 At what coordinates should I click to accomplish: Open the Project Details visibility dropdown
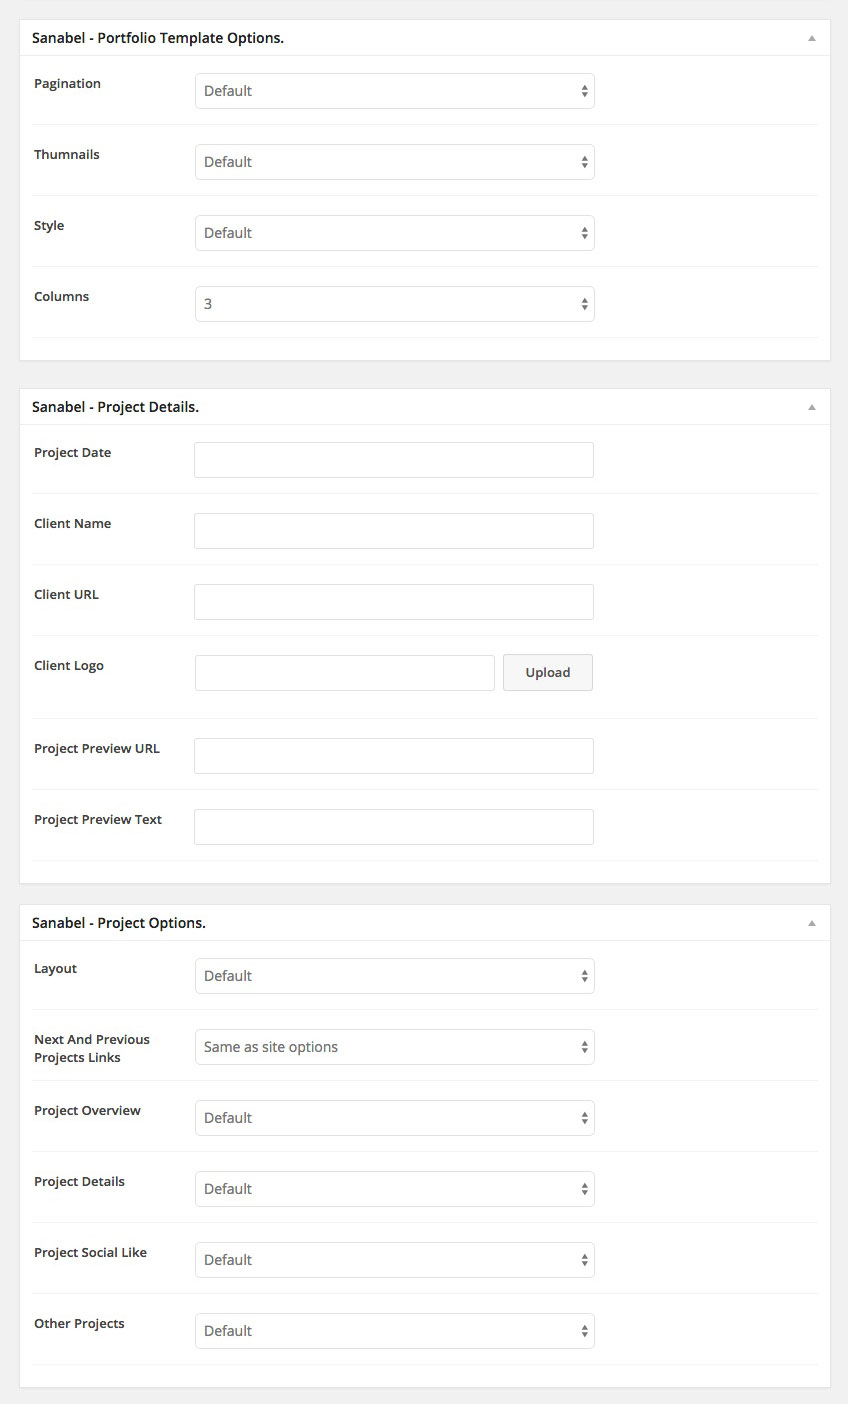tap(394, 1189)
